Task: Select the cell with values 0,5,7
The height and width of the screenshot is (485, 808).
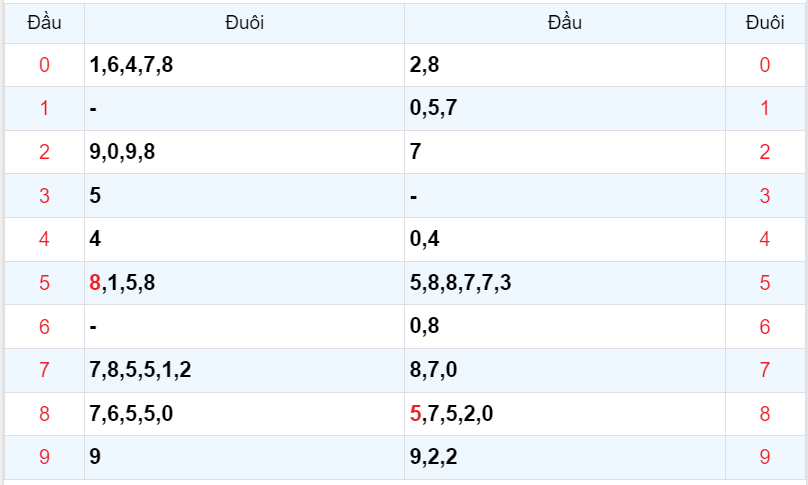Action: [x=434, y=109]
